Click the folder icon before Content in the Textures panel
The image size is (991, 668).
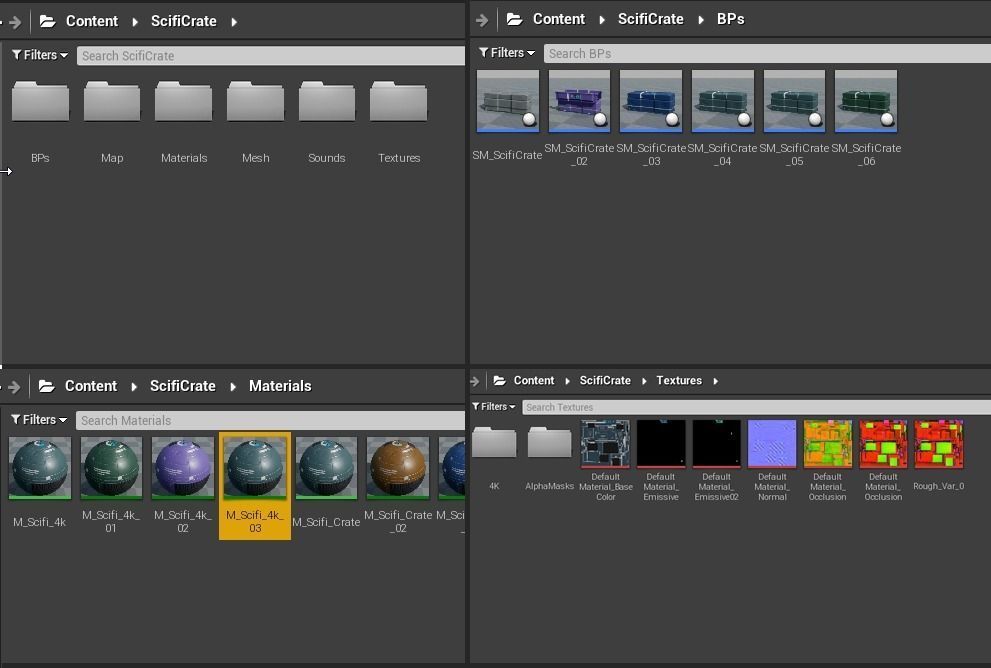499,380
